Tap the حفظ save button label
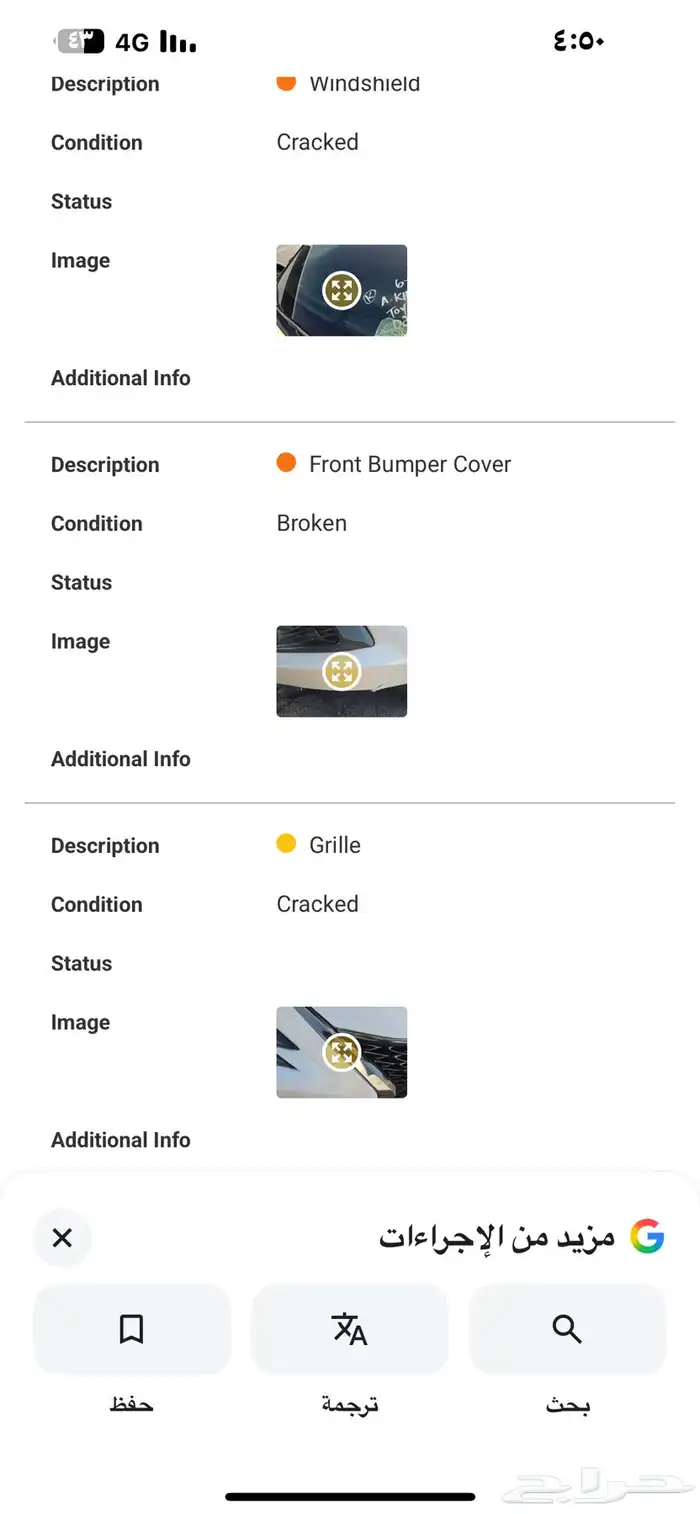 point(132,1405)
